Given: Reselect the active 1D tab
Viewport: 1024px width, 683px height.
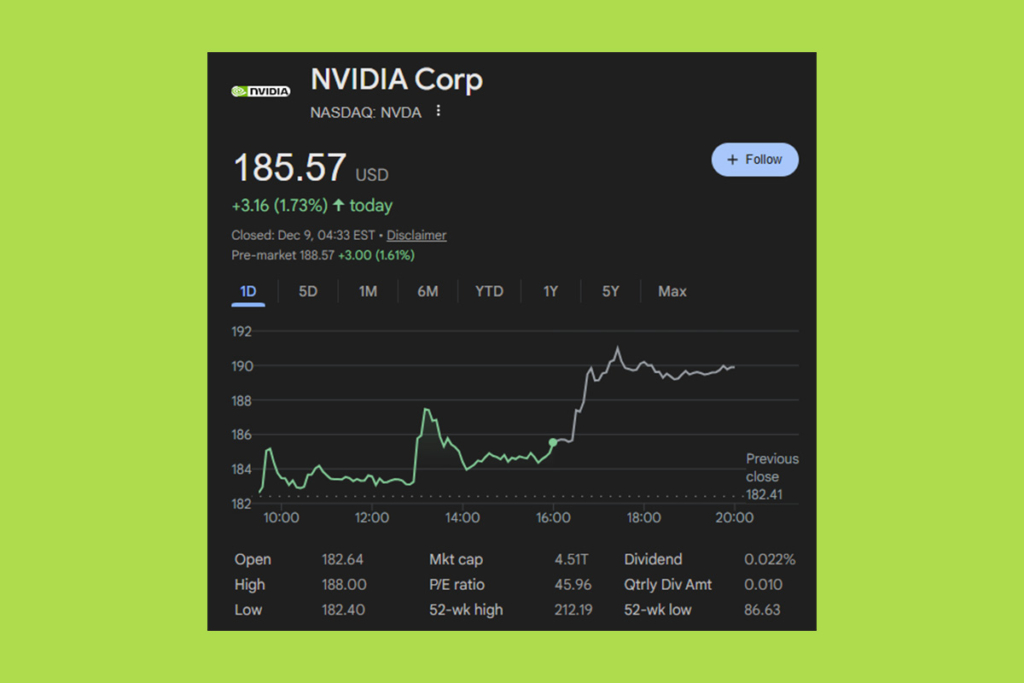Looking at the screenshot, I should point(248,291).
